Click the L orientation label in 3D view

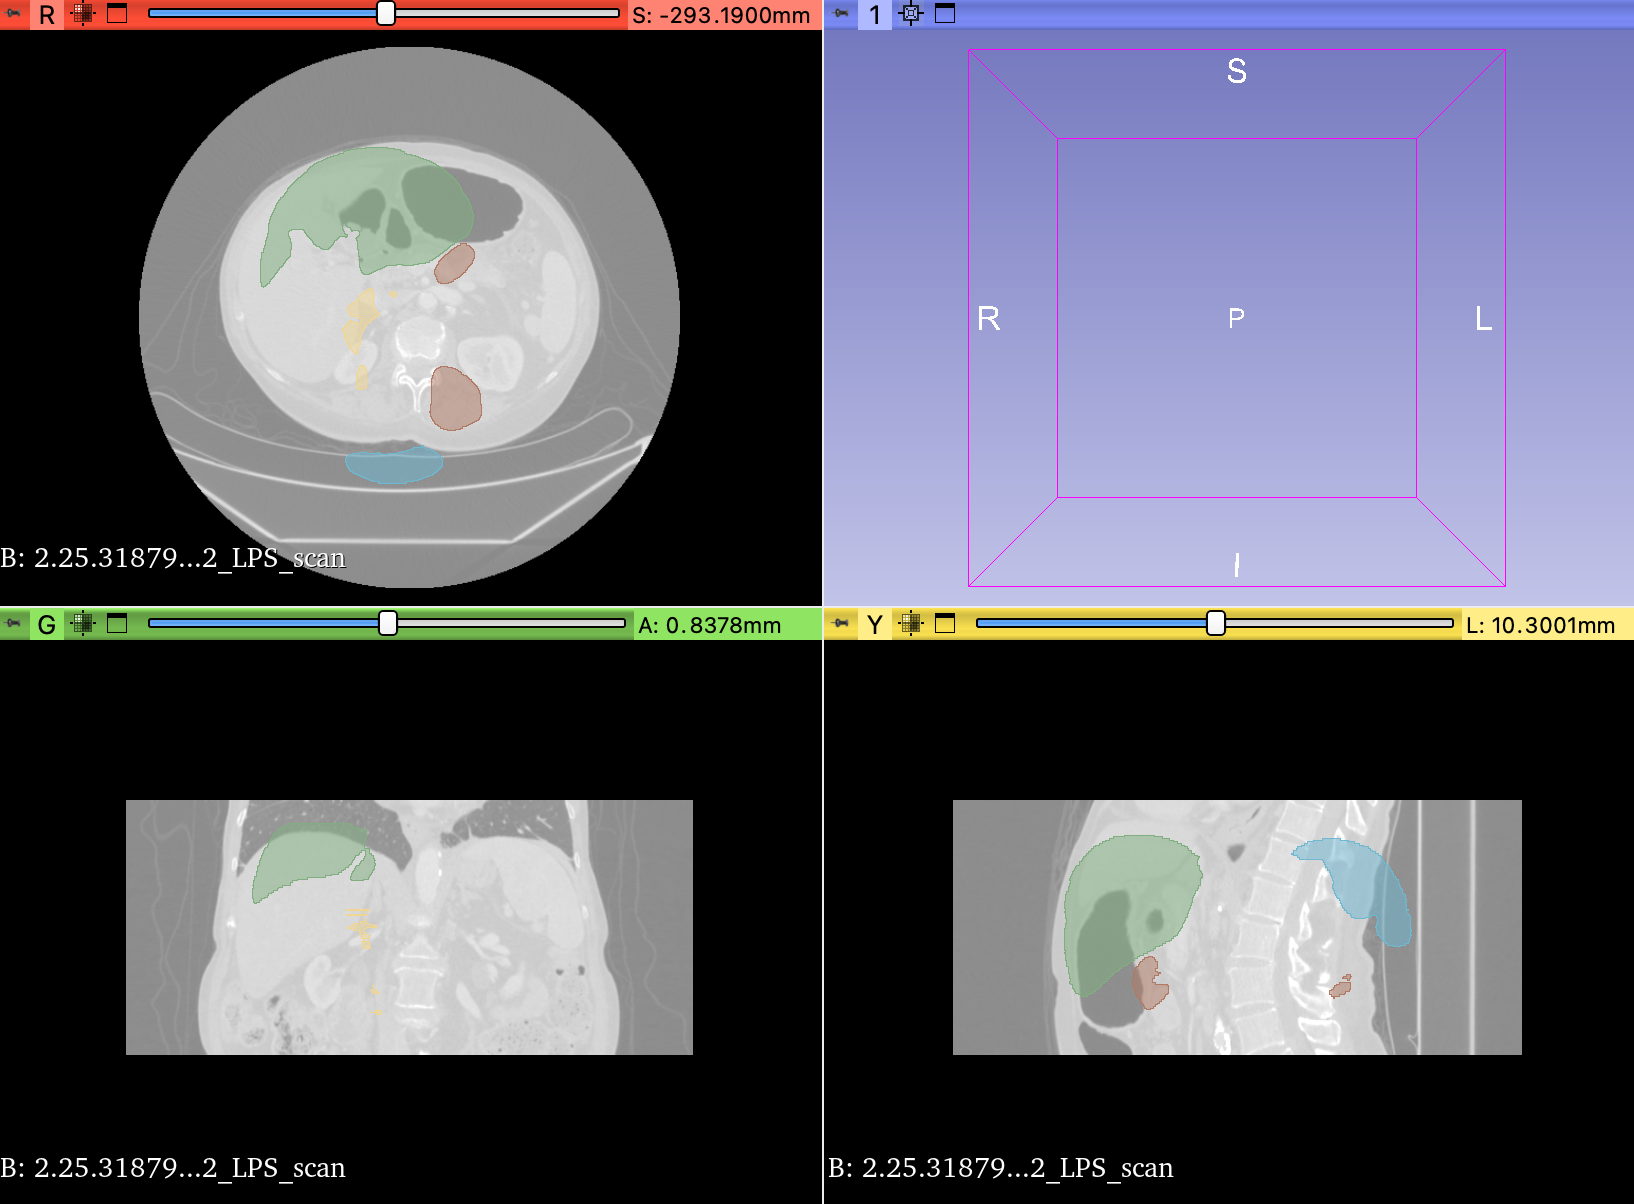pos(1484,318)
